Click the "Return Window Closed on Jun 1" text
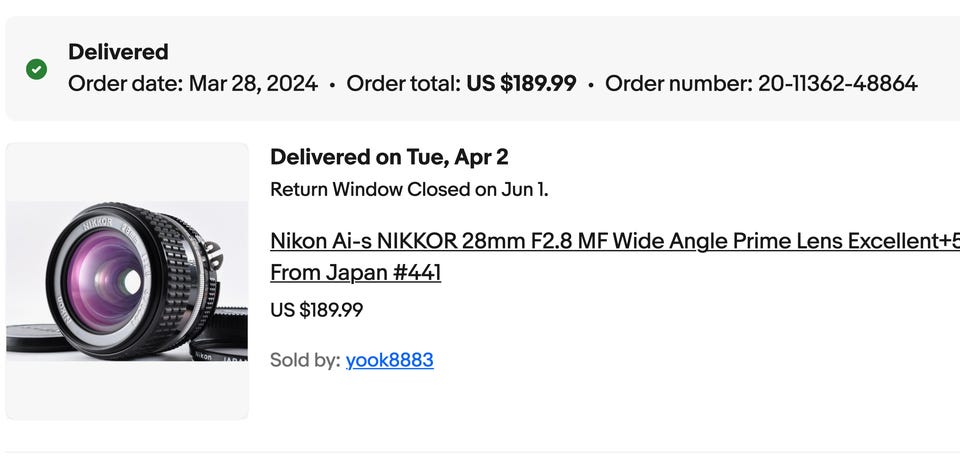960x469 pixels. point(409,189)
